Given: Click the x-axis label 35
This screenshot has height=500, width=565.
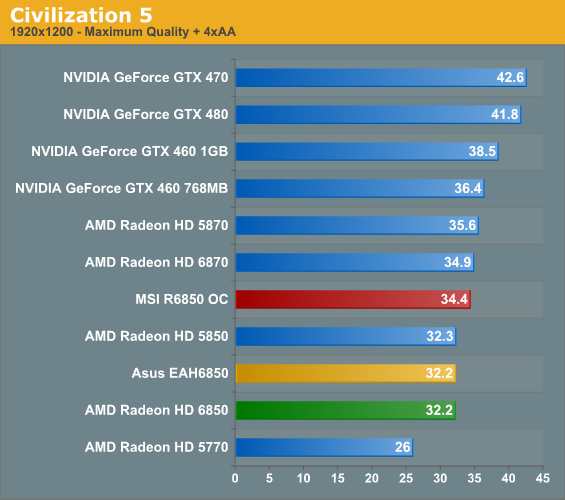Looking at the screenshot, I should click(x=474, y=478).
